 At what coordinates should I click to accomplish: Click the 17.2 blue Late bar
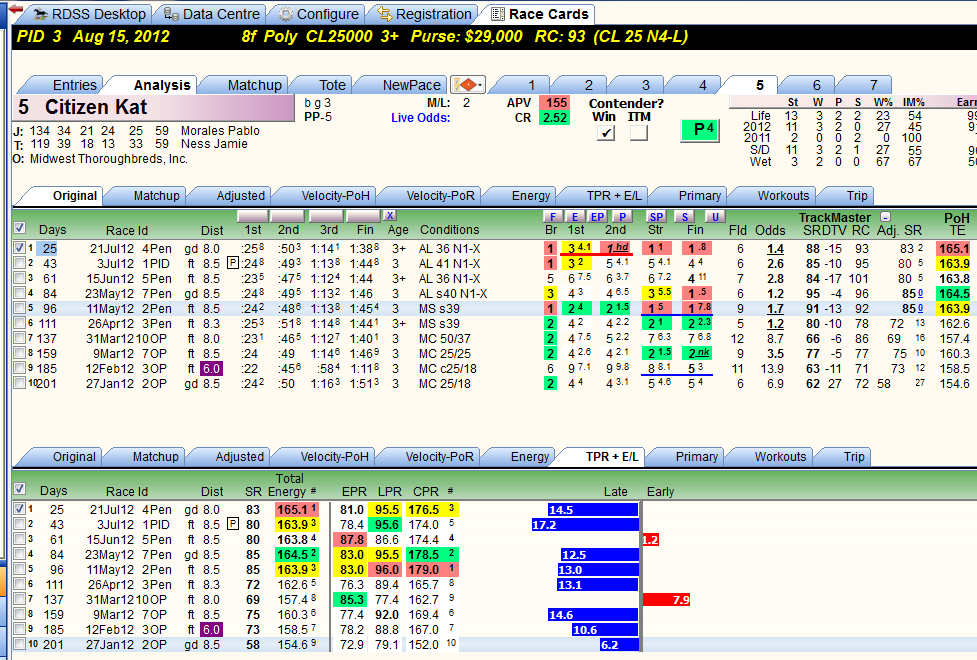click(585, 525)
